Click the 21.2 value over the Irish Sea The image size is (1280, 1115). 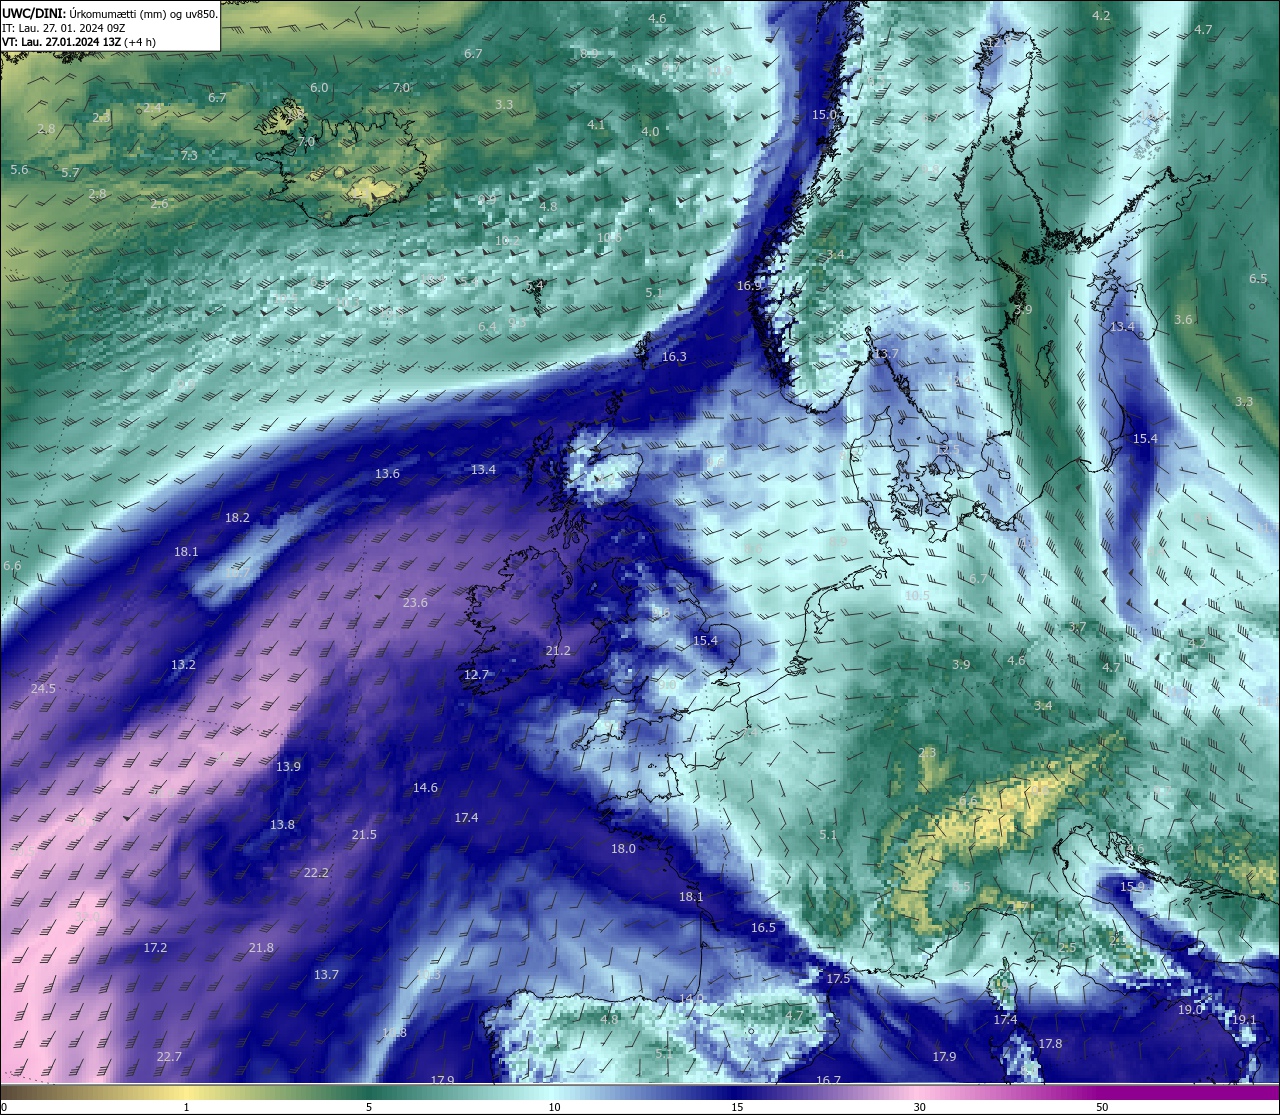(x=558, y=650)
